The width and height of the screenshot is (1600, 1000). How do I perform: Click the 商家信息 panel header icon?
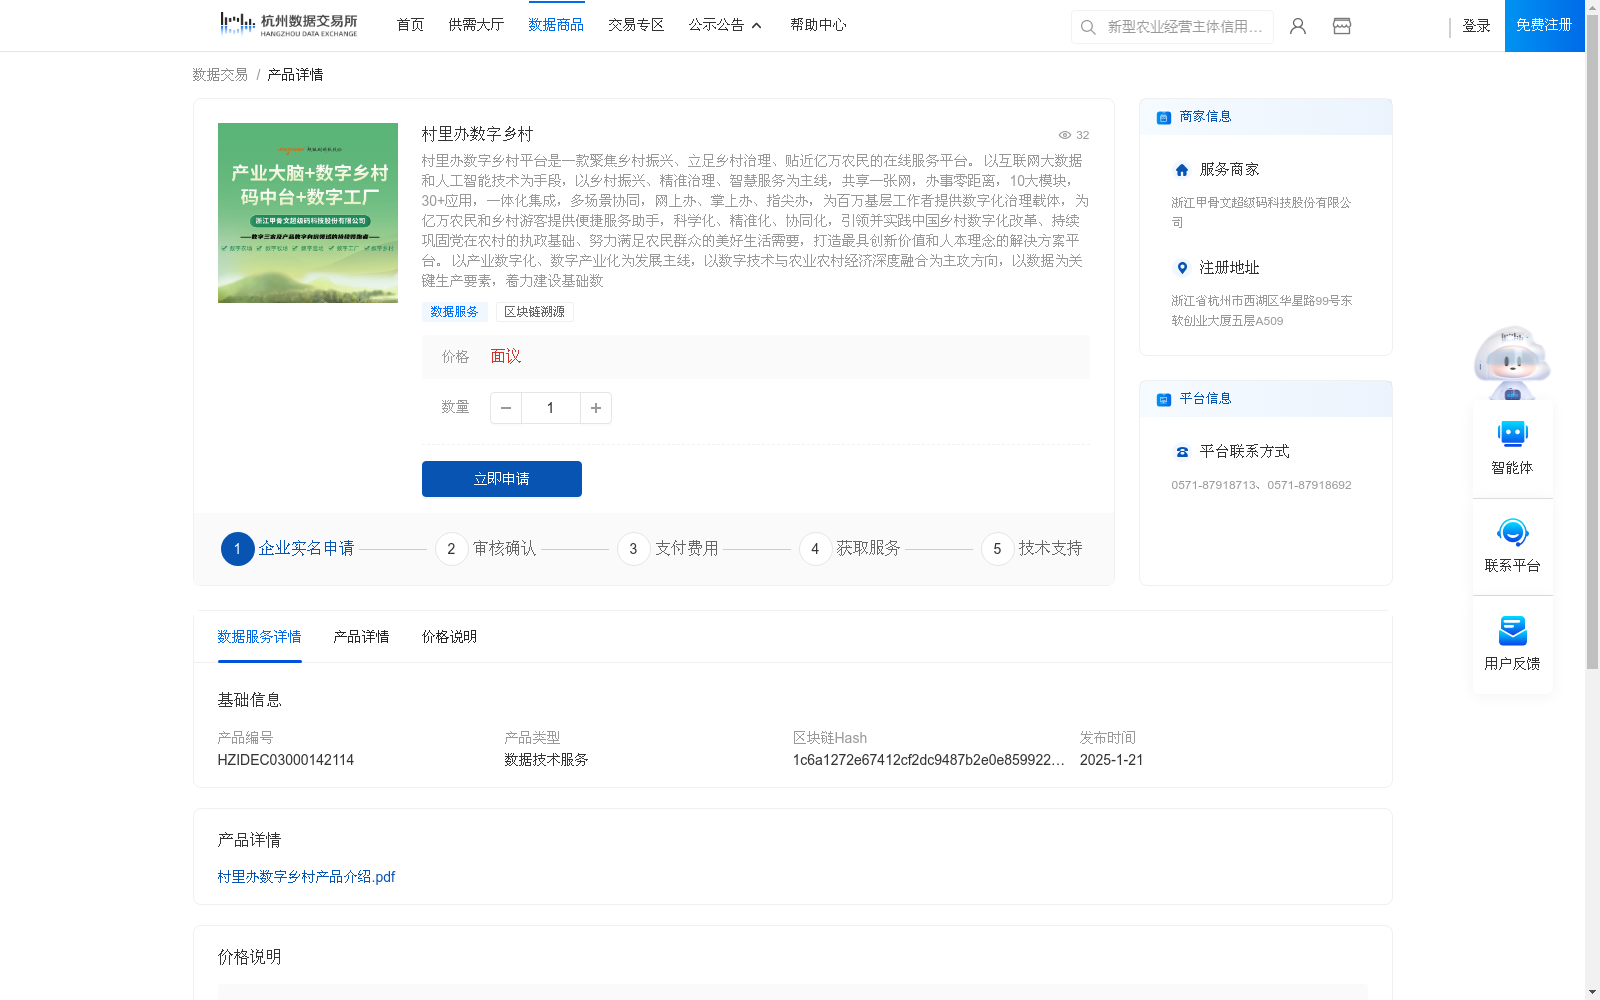pyautogui.click(x=1163, y=117)
